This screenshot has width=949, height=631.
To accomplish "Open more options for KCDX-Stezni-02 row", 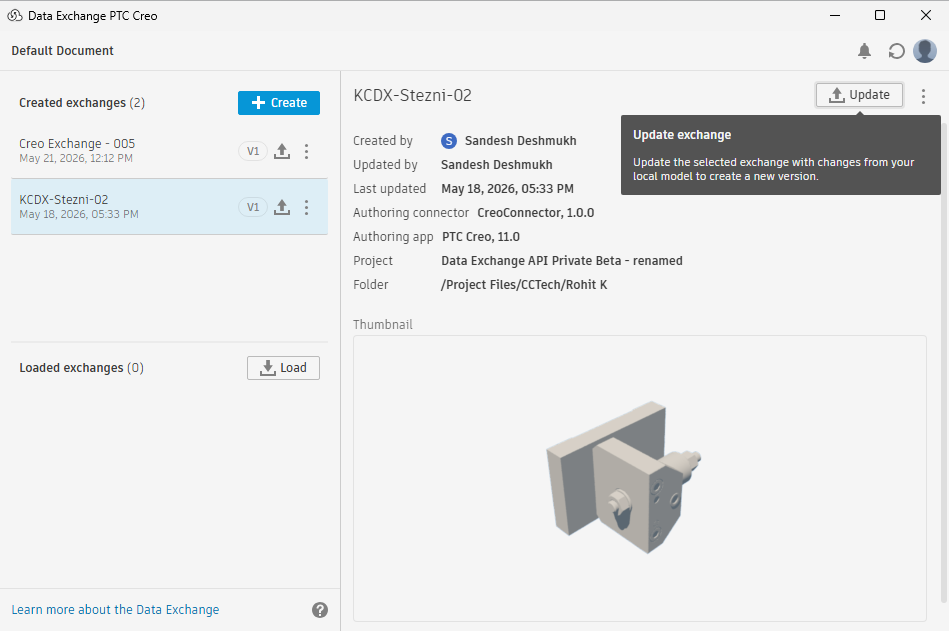I will [x=306, y=207].
